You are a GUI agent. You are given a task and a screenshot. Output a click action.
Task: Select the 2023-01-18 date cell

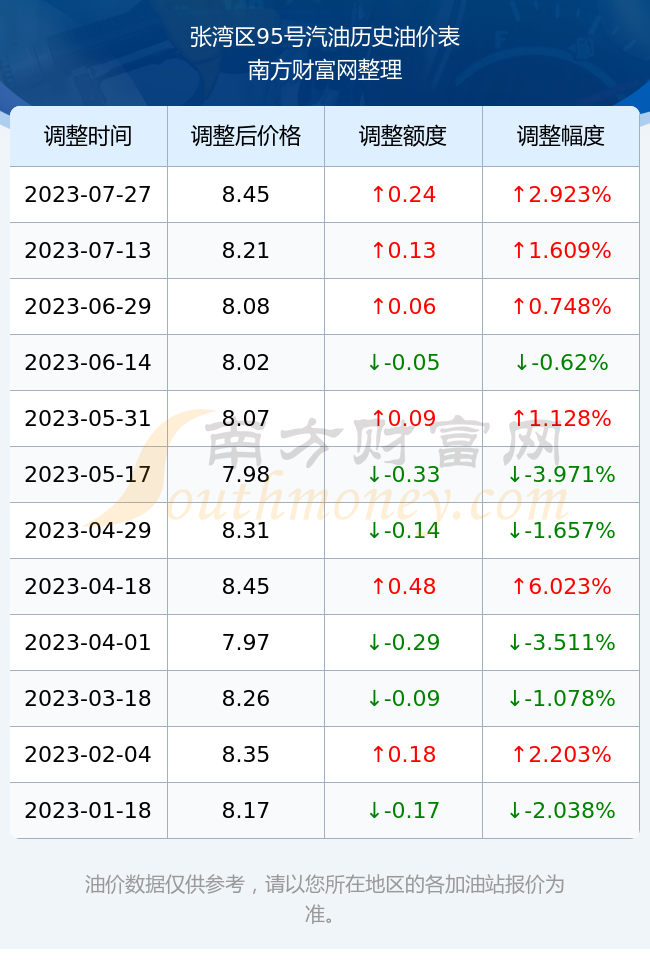click(88, 811)
